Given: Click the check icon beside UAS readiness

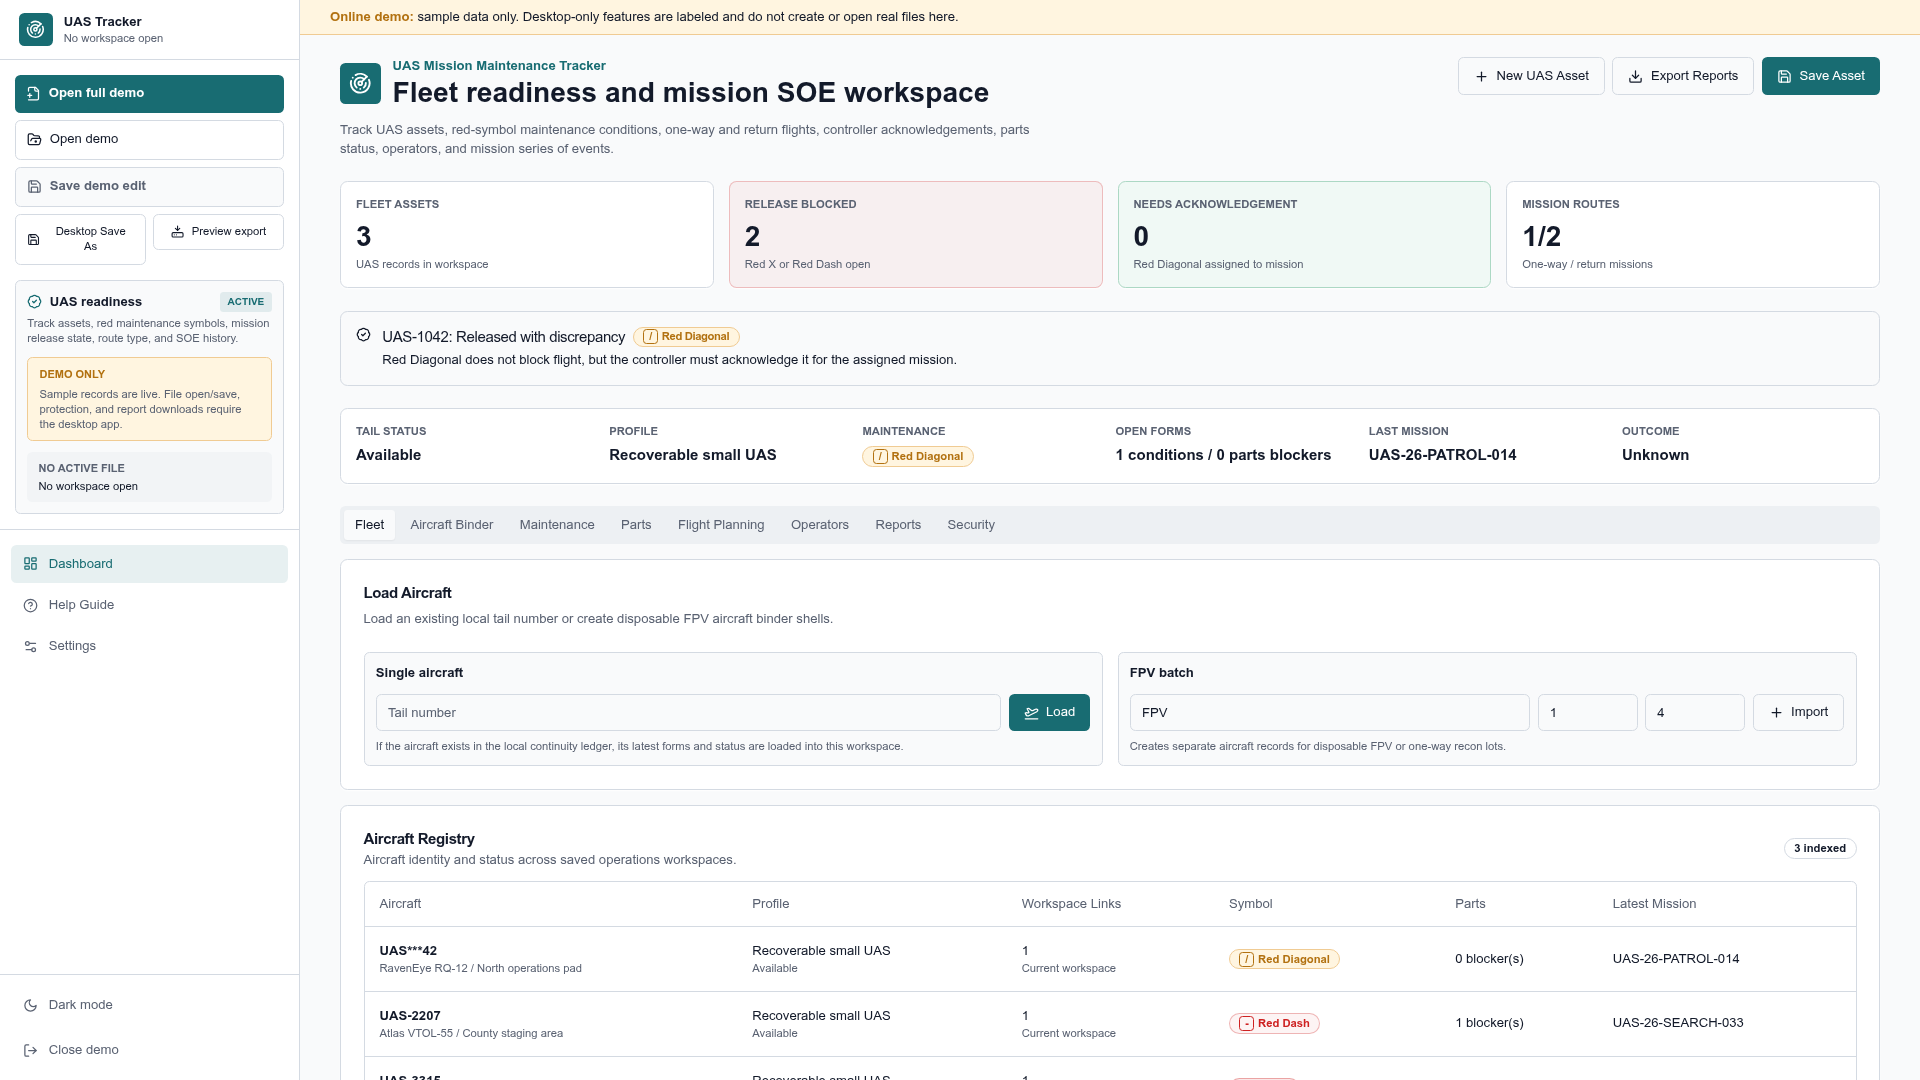Looking at the screenshot, I should 34,301.
